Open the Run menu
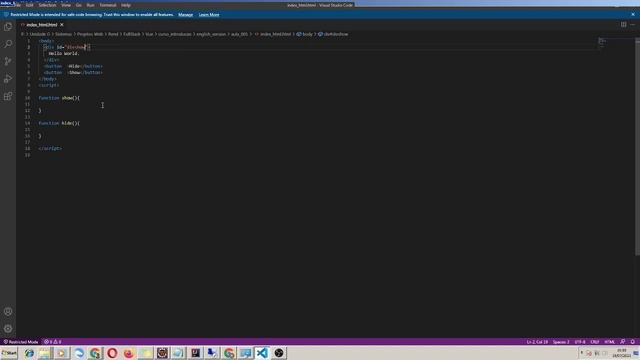640x360 pixels. (x=91, y=5)
